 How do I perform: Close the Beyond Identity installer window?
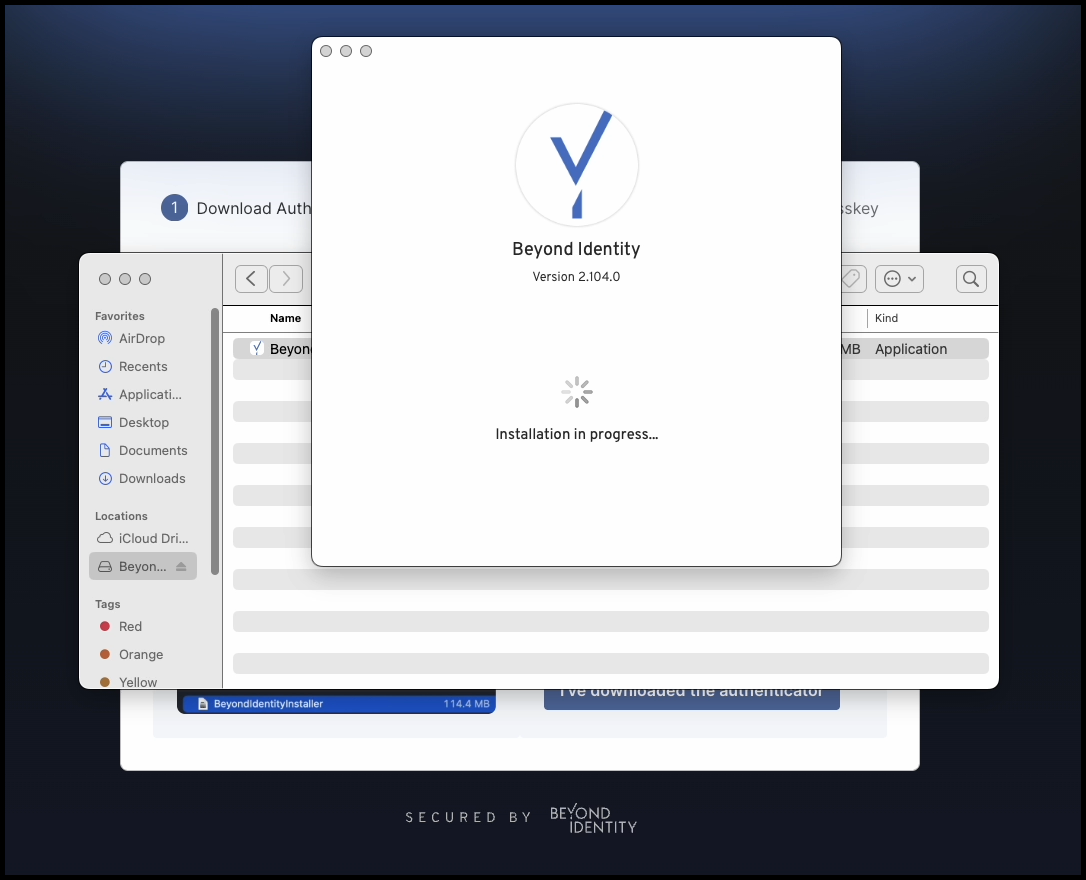(x=326, y=51)
